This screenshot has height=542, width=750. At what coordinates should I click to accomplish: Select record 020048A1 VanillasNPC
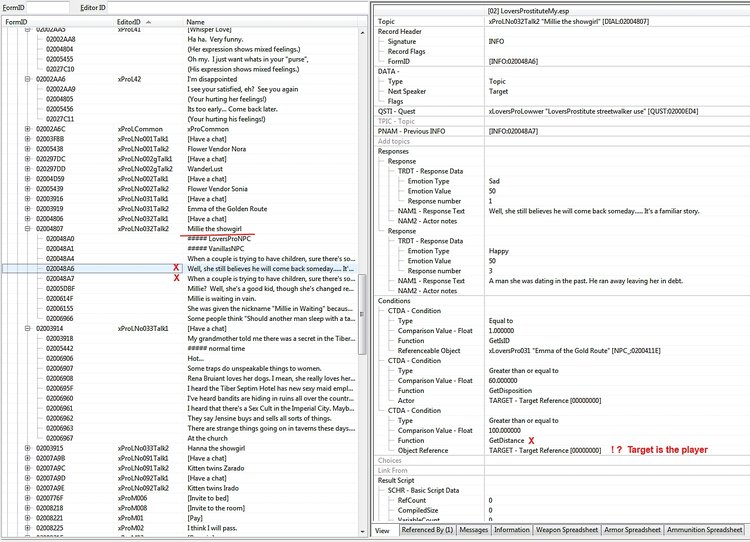click(179, 249)
